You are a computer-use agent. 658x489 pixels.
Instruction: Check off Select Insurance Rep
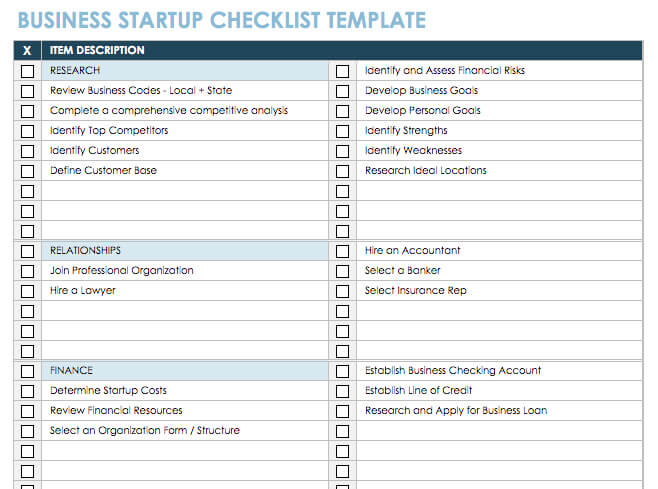(x=343, y=291)
